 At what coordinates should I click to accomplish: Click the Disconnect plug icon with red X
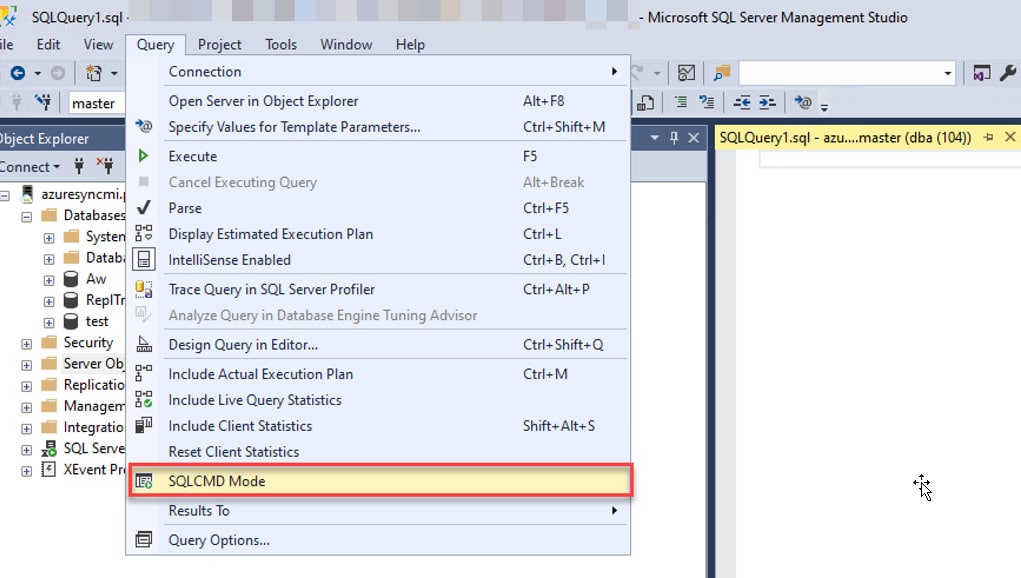105,167
